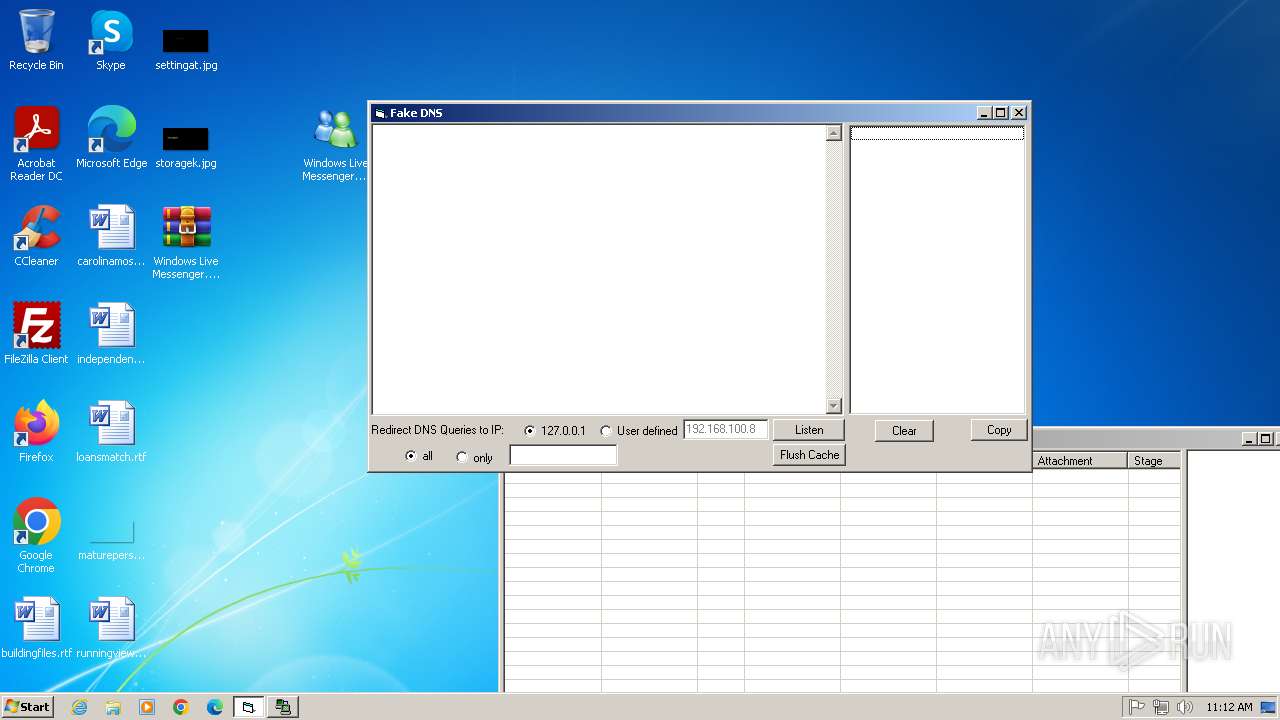Screen dimensions: 1280x720
Task: Click the Fake DNS window title bar icon
Action: [x=380, y=113]
